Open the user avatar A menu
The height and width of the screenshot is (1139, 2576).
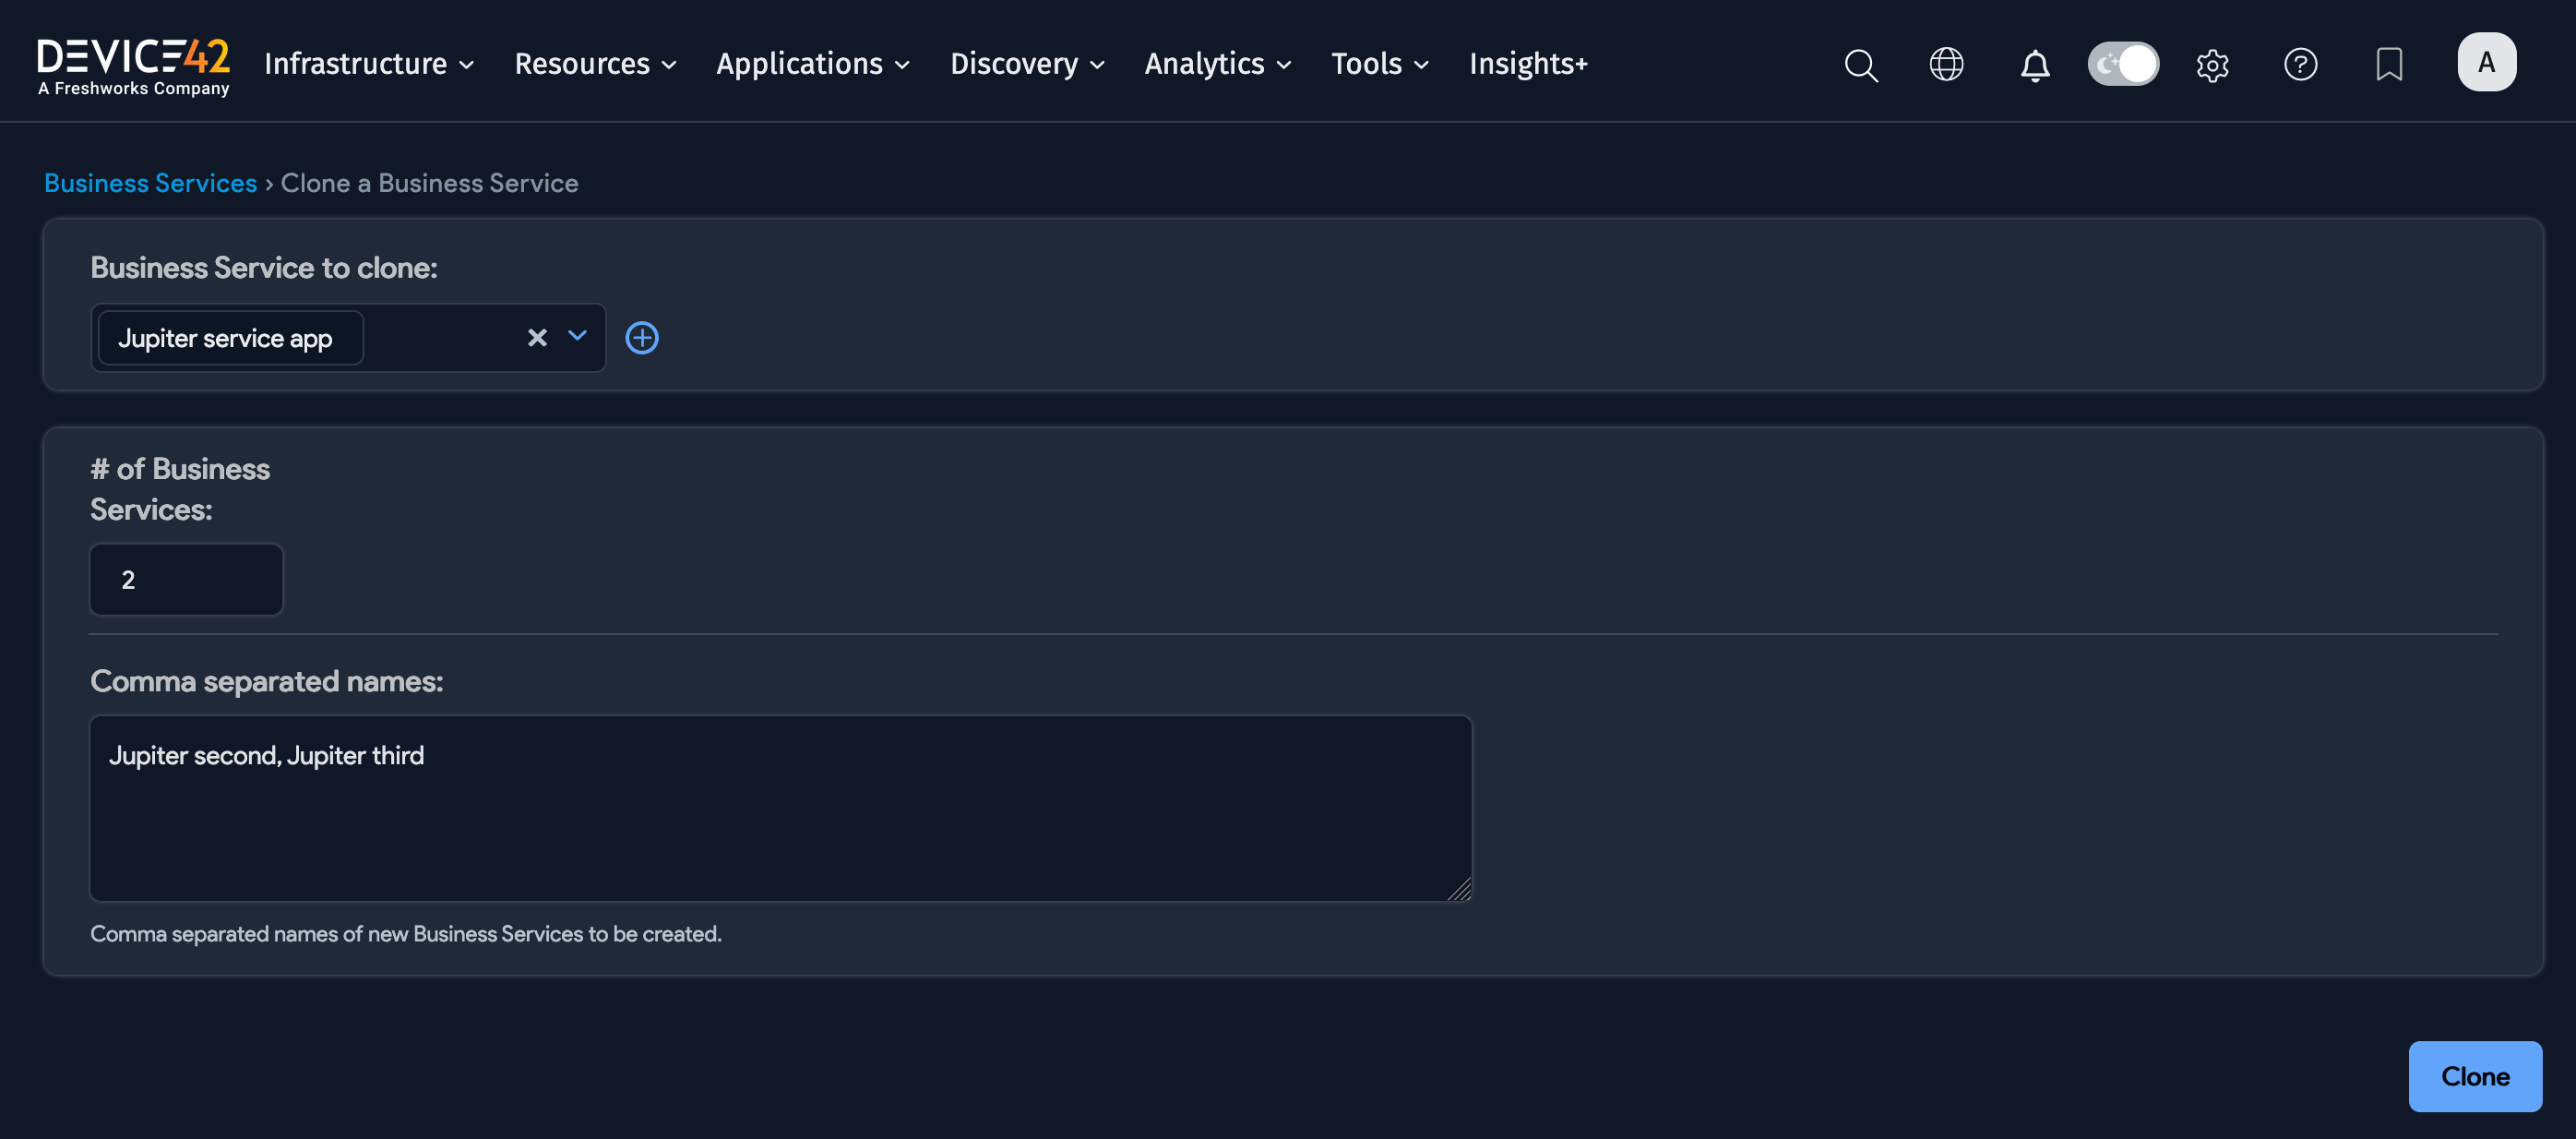[2486, 63]
